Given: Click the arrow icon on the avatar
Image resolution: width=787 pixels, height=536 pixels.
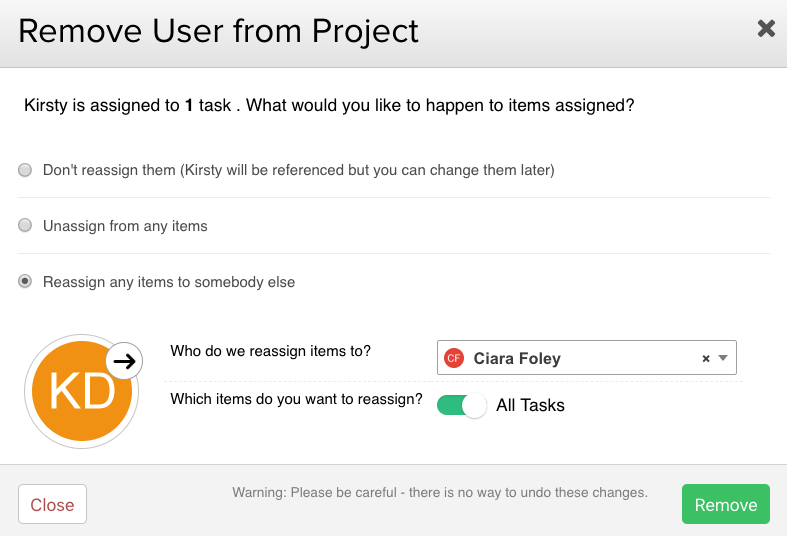Looking at the screenshot, I should click(123, 361).
